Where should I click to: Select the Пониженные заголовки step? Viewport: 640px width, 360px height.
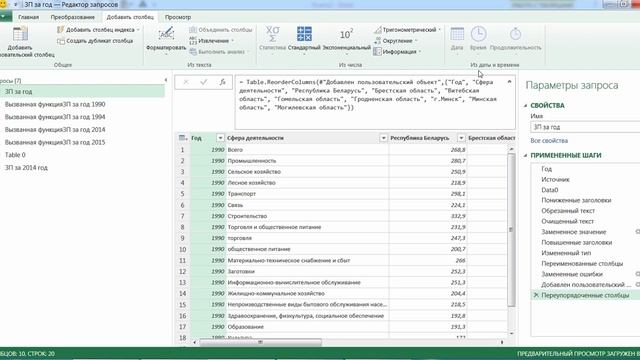click(576, 200)
